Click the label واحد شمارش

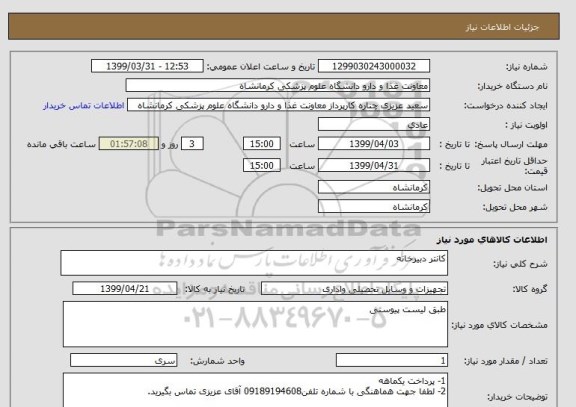pyautogui.click(x=217, y=361)
